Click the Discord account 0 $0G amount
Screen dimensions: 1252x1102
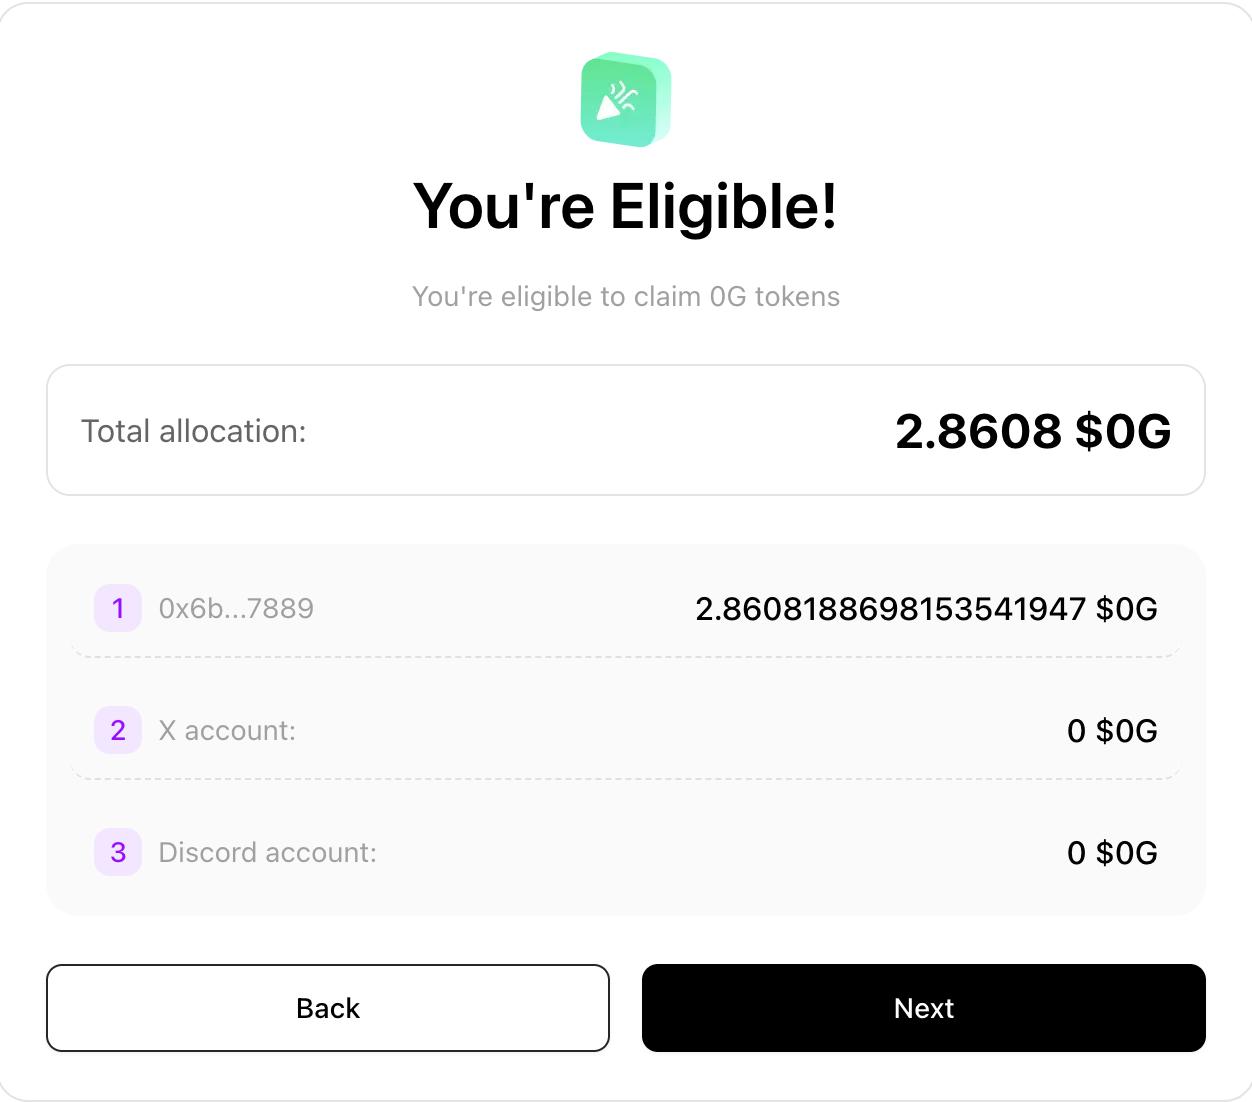(x=1112, y=853)
